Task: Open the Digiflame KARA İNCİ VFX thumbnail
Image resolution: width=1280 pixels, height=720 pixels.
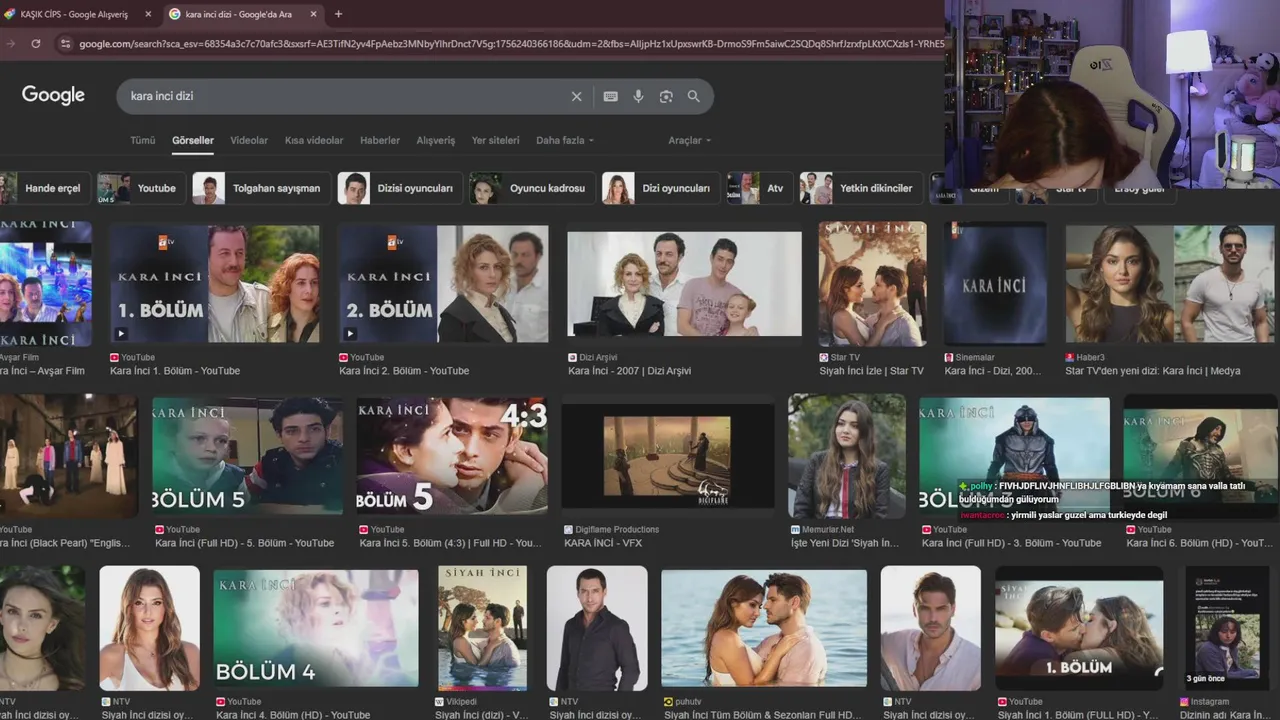Action: click(668, 457)
